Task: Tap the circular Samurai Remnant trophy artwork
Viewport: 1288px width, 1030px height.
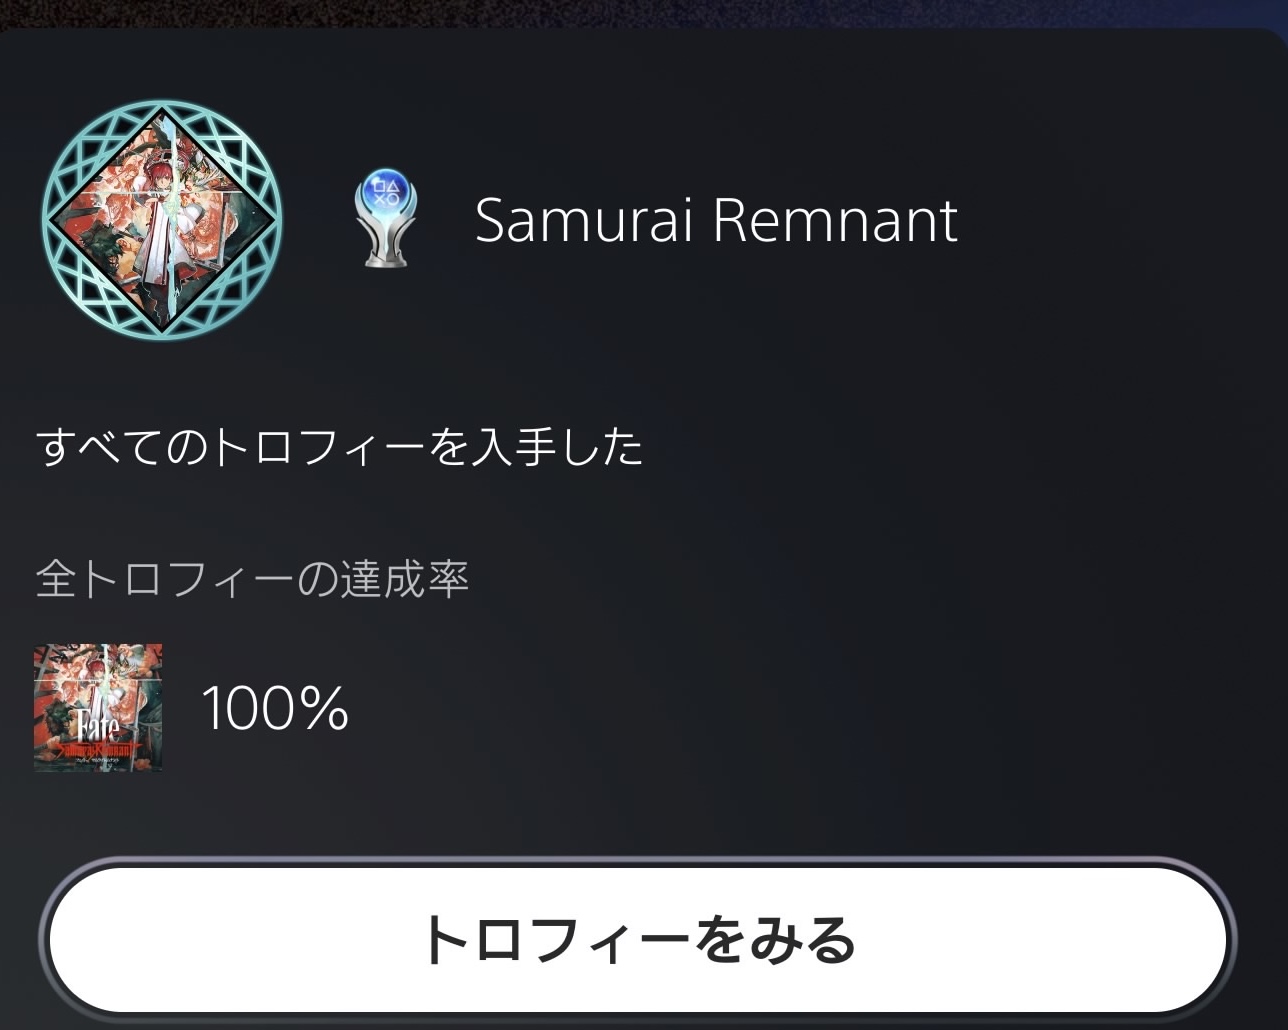Action: pos(162,220)
